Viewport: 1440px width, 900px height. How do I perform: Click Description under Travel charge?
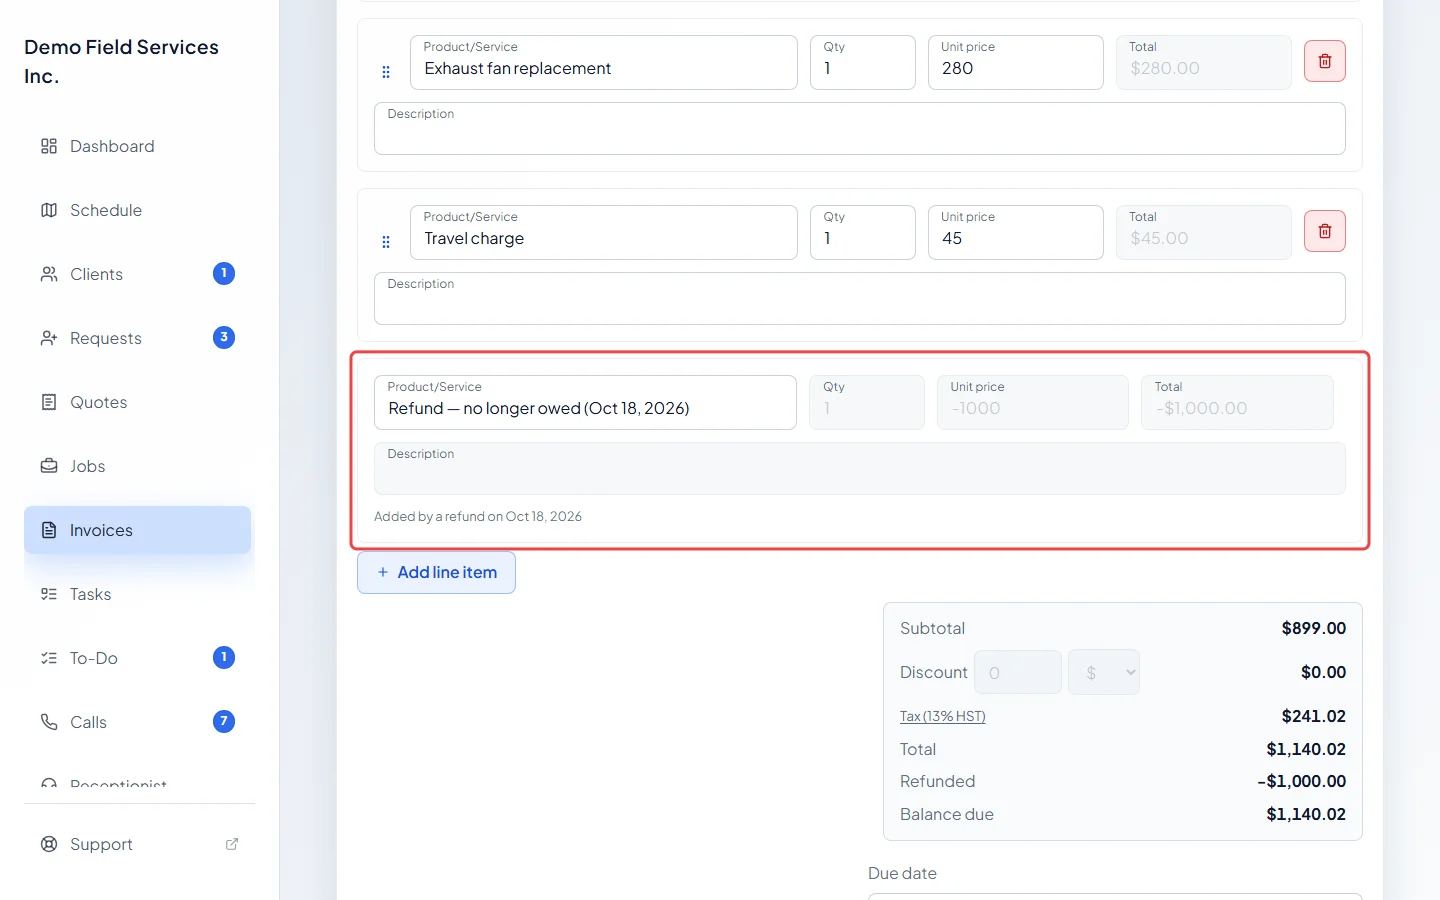click(860, 298)
